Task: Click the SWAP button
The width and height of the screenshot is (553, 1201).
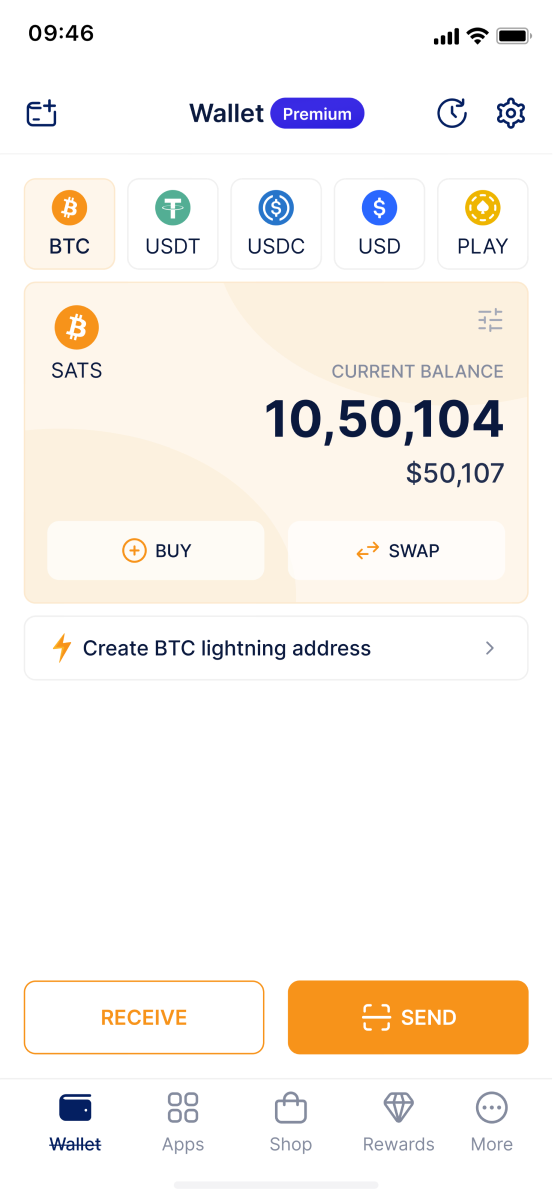Action: [397, 551]
